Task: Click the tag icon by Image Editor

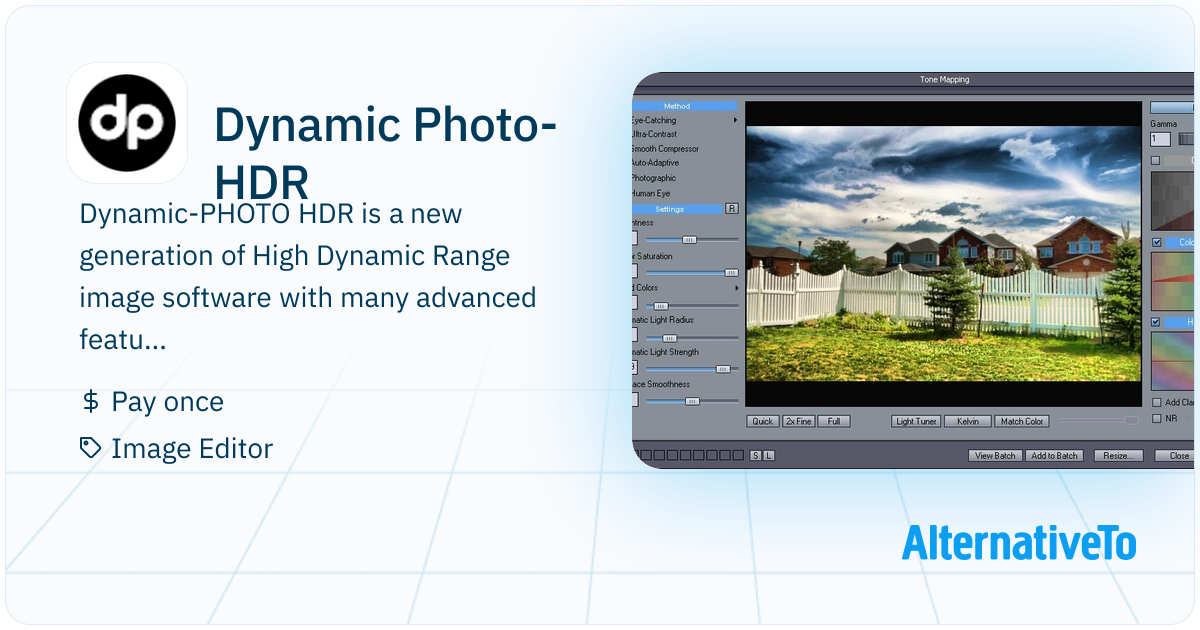Action: click(91, 448)
